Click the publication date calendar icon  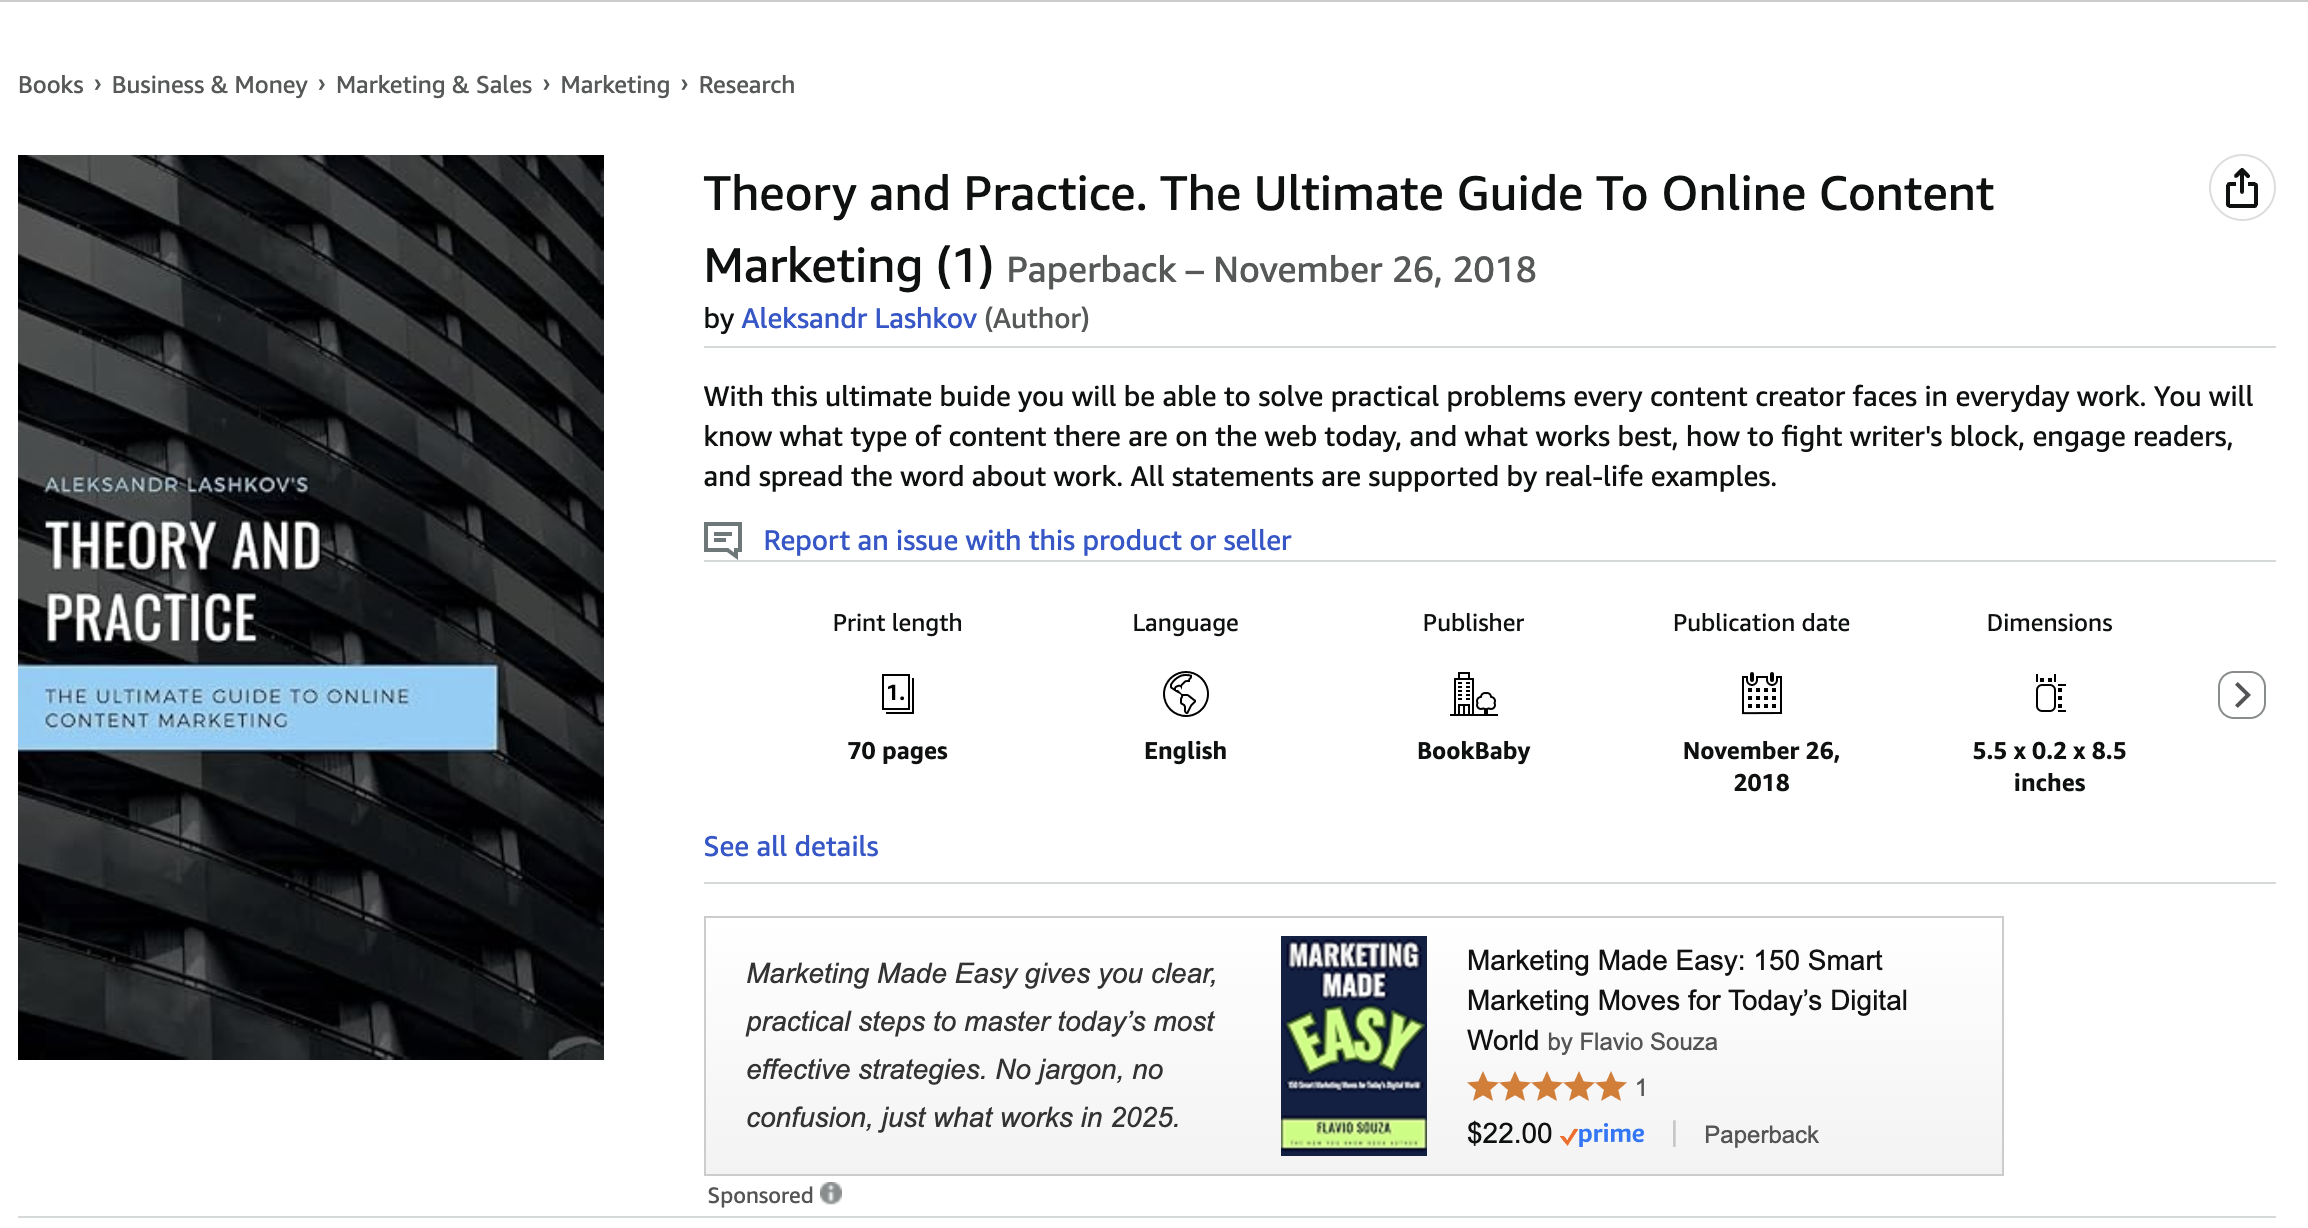pos(1761,693)
